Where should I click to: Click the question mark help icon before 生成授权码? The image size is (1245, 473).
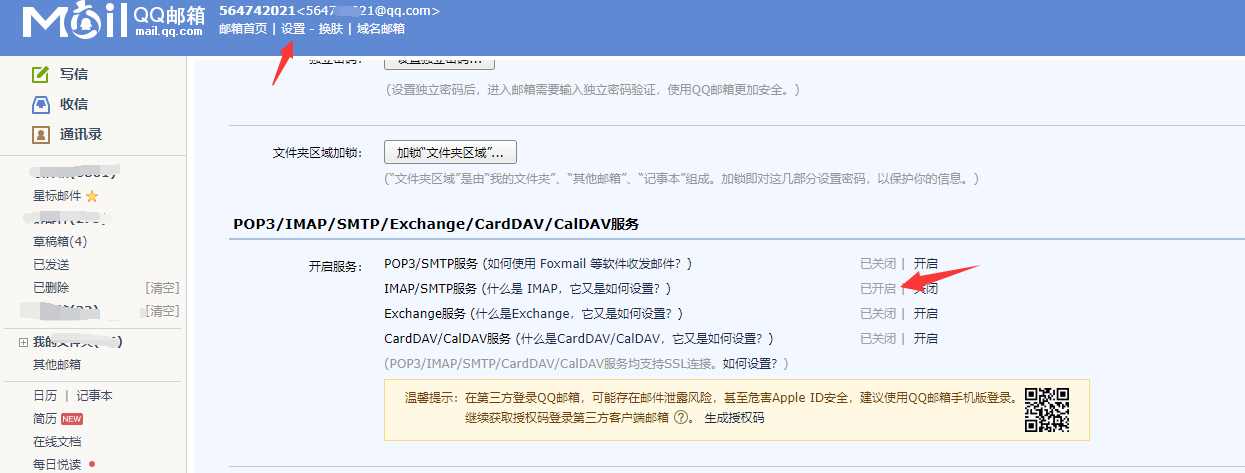click(x=682, y=418)
